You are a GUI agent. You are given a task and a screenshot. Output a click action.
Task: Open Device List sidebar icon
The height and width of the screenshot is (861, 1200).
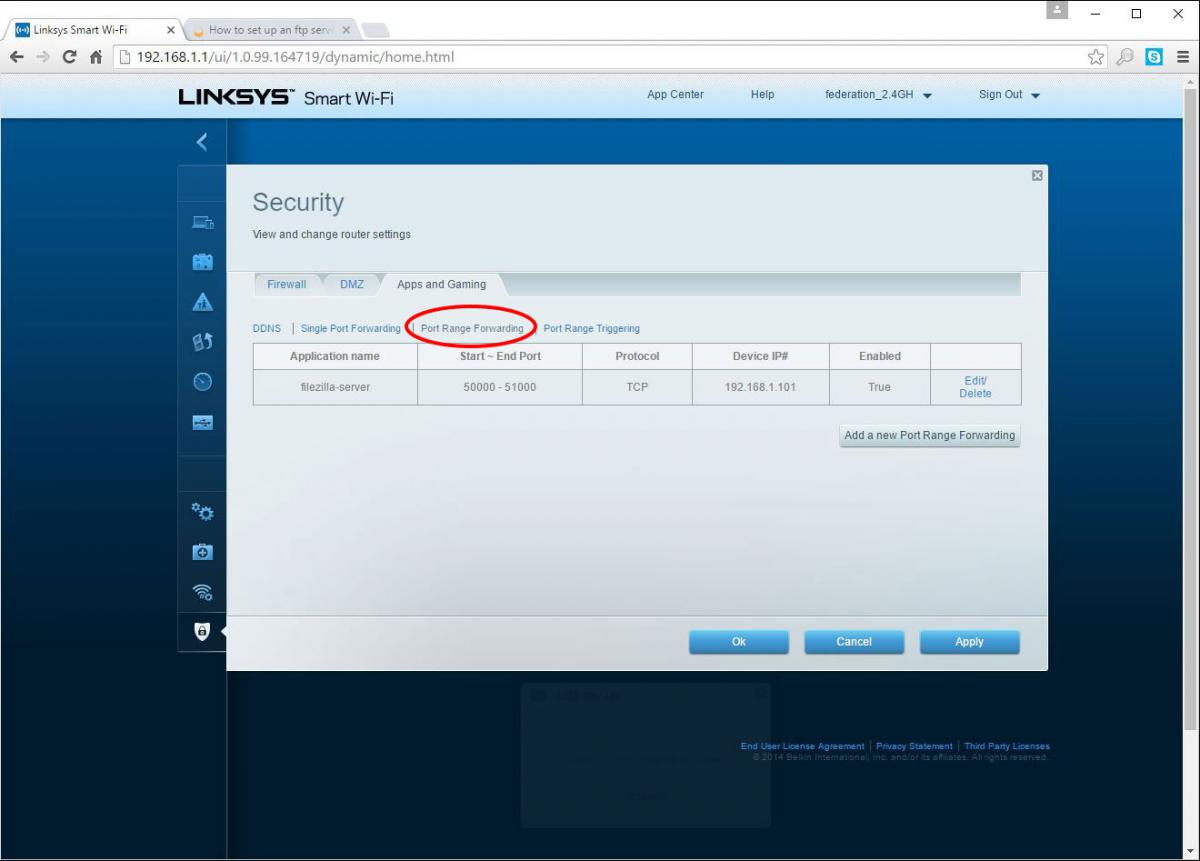(x=202, y=222)
